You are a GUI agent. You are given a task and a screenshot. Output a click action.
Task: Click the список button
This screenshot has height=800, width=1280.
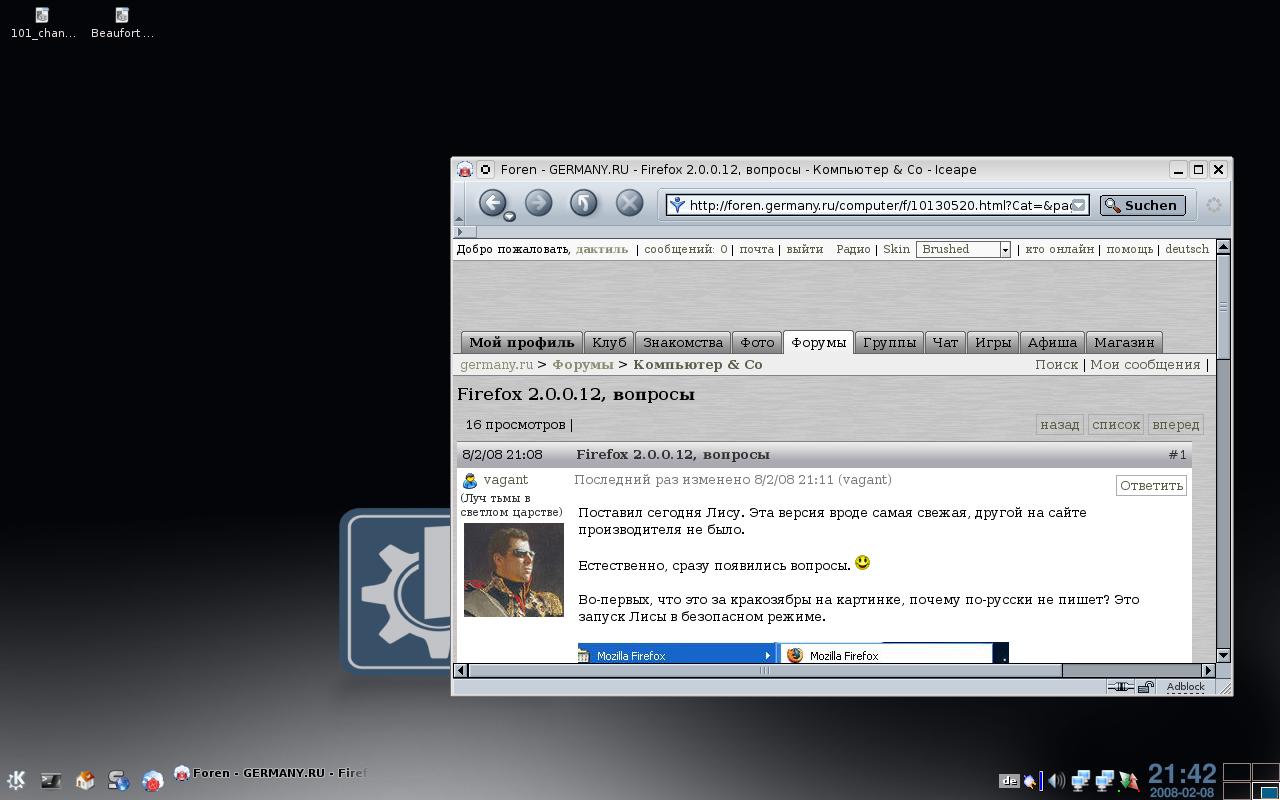tap(1116, 424)
